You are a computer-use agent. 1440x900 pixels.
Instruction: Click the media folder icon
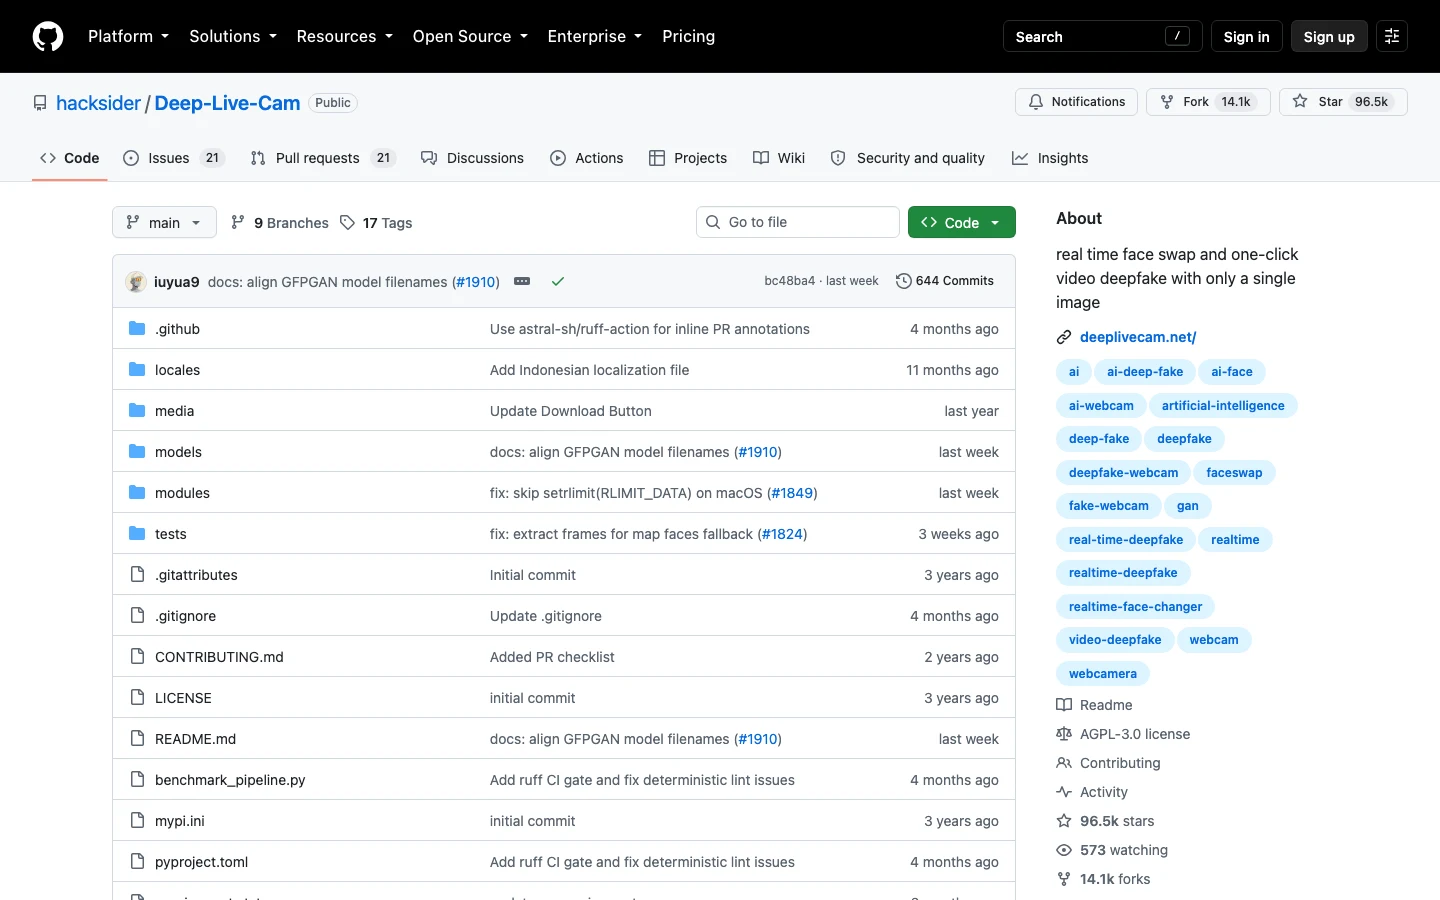(x=137, y=411)
